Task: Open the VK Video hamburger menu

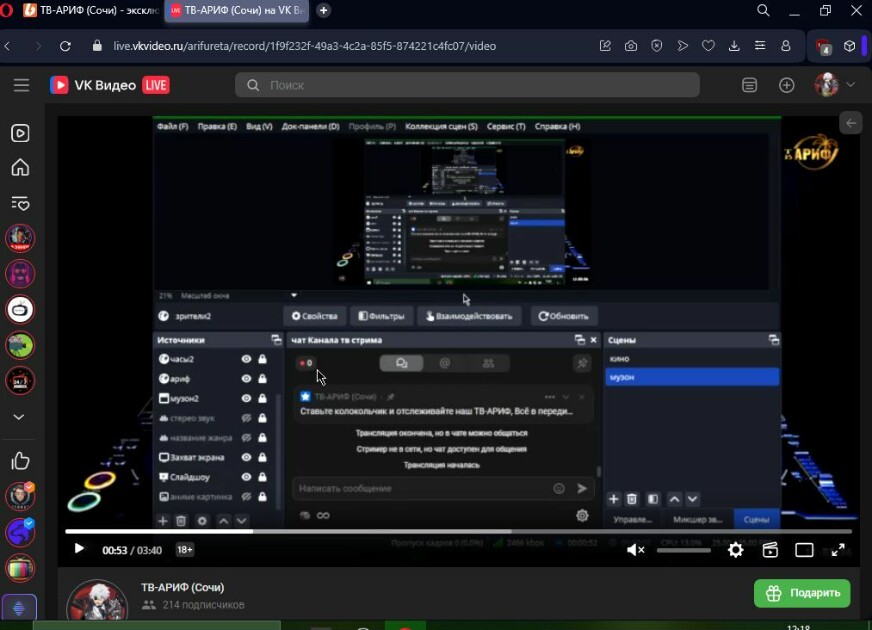Action: click(x=21, y=85)
